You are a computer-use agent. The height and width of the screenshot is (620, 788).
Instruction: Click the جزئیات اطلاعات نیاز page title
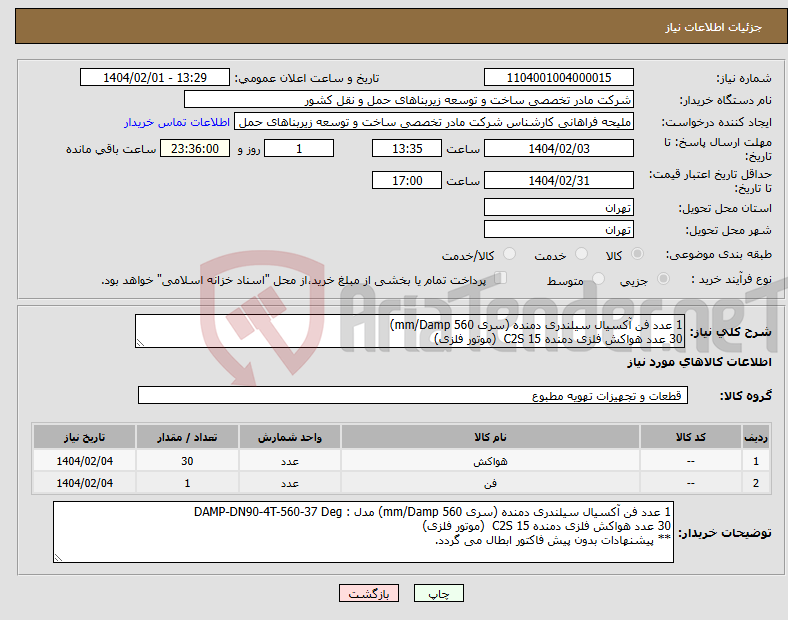pyautogui.click(x=714, y=27)
